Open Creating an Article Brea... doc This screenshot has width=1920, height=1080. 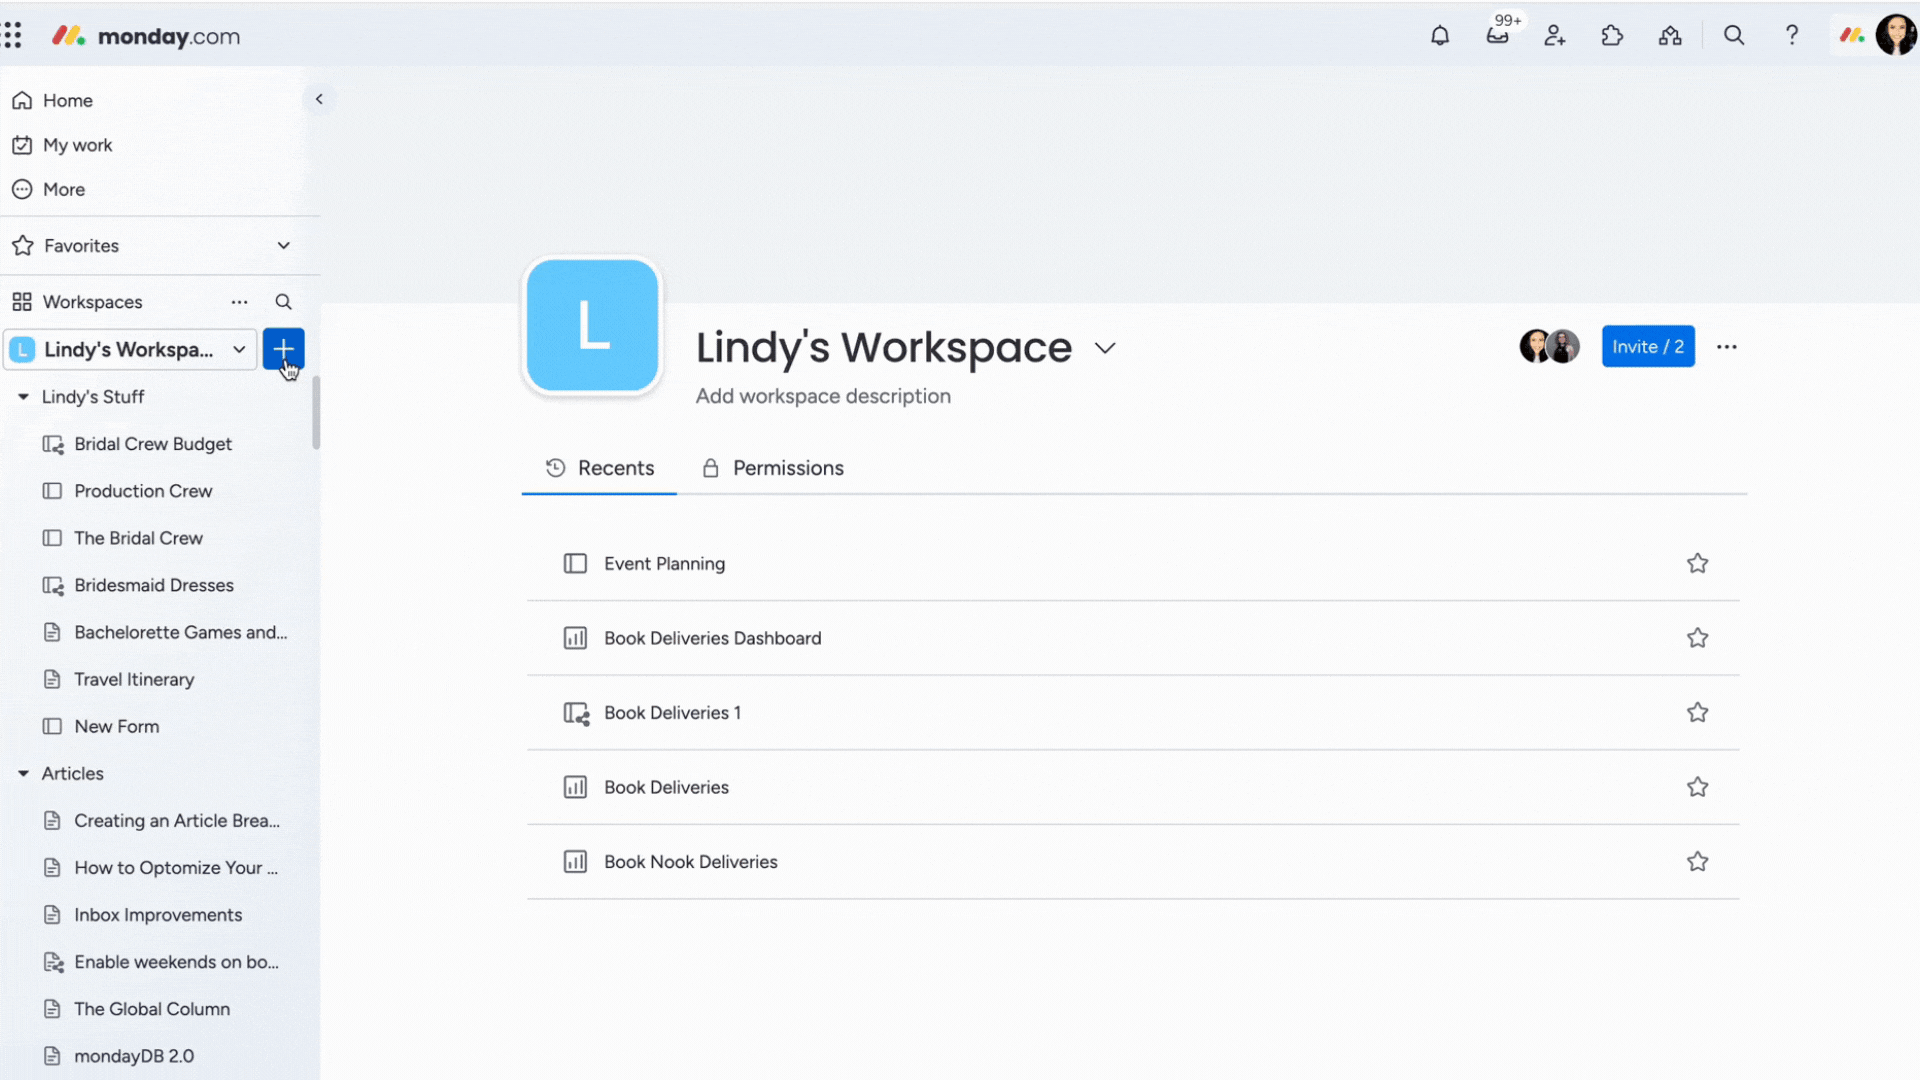pos(176,821)
